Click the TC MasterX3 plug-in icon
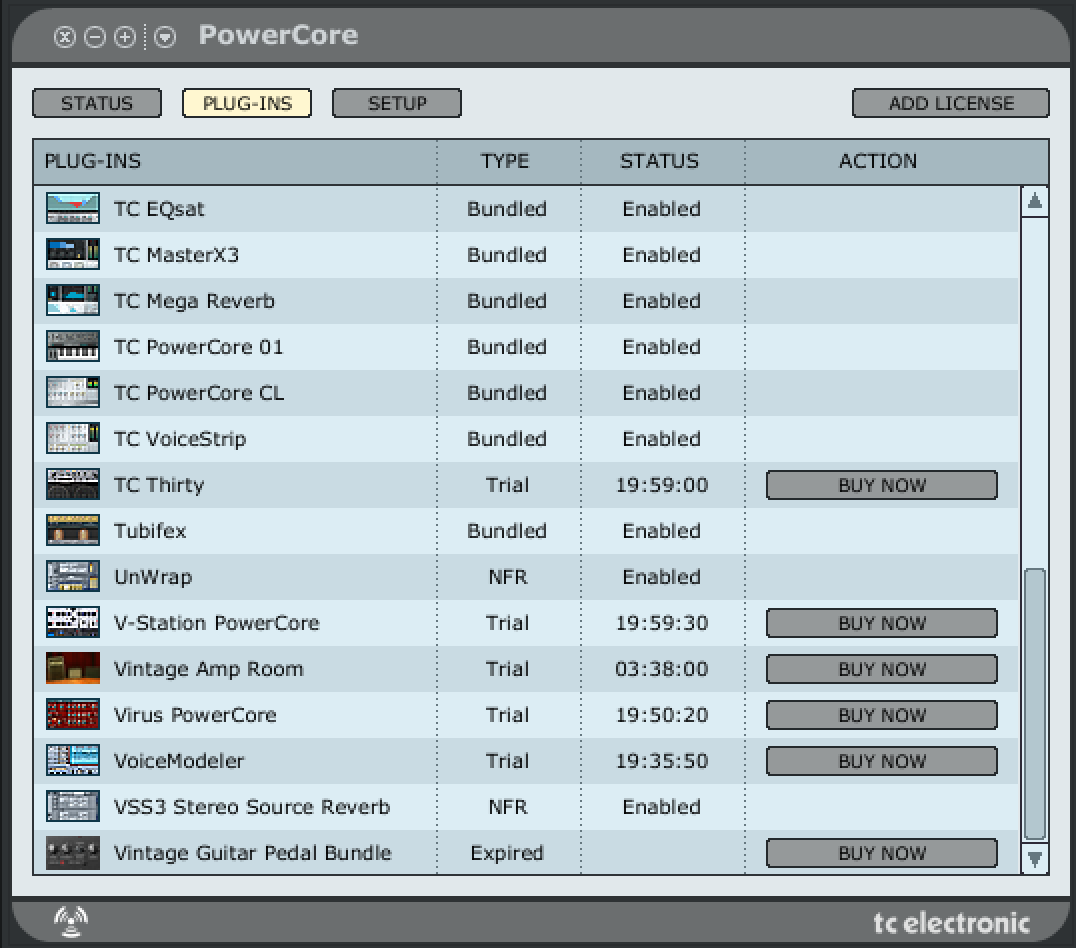Image resolution: width=1076 pixels, height=948 pixels. [73, 255]
